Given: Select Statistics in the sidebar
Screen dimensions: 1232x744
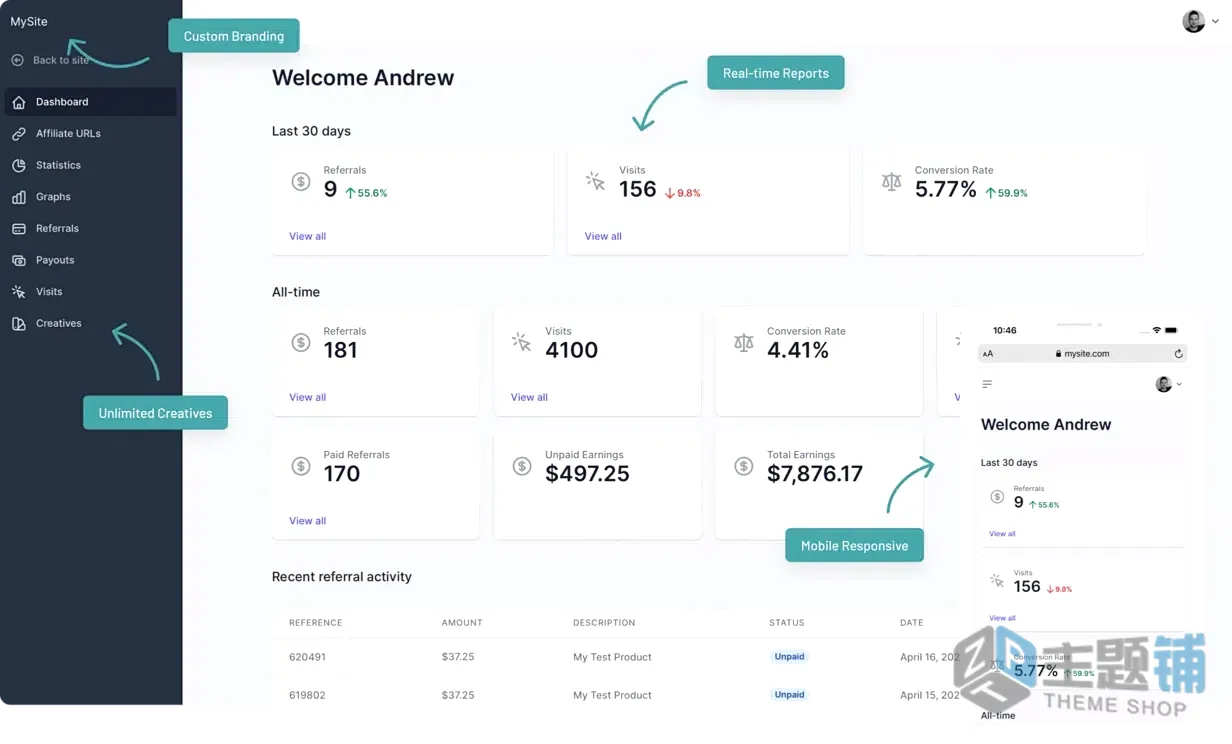Looking at the screenshot, I should [x=91, y=165].
